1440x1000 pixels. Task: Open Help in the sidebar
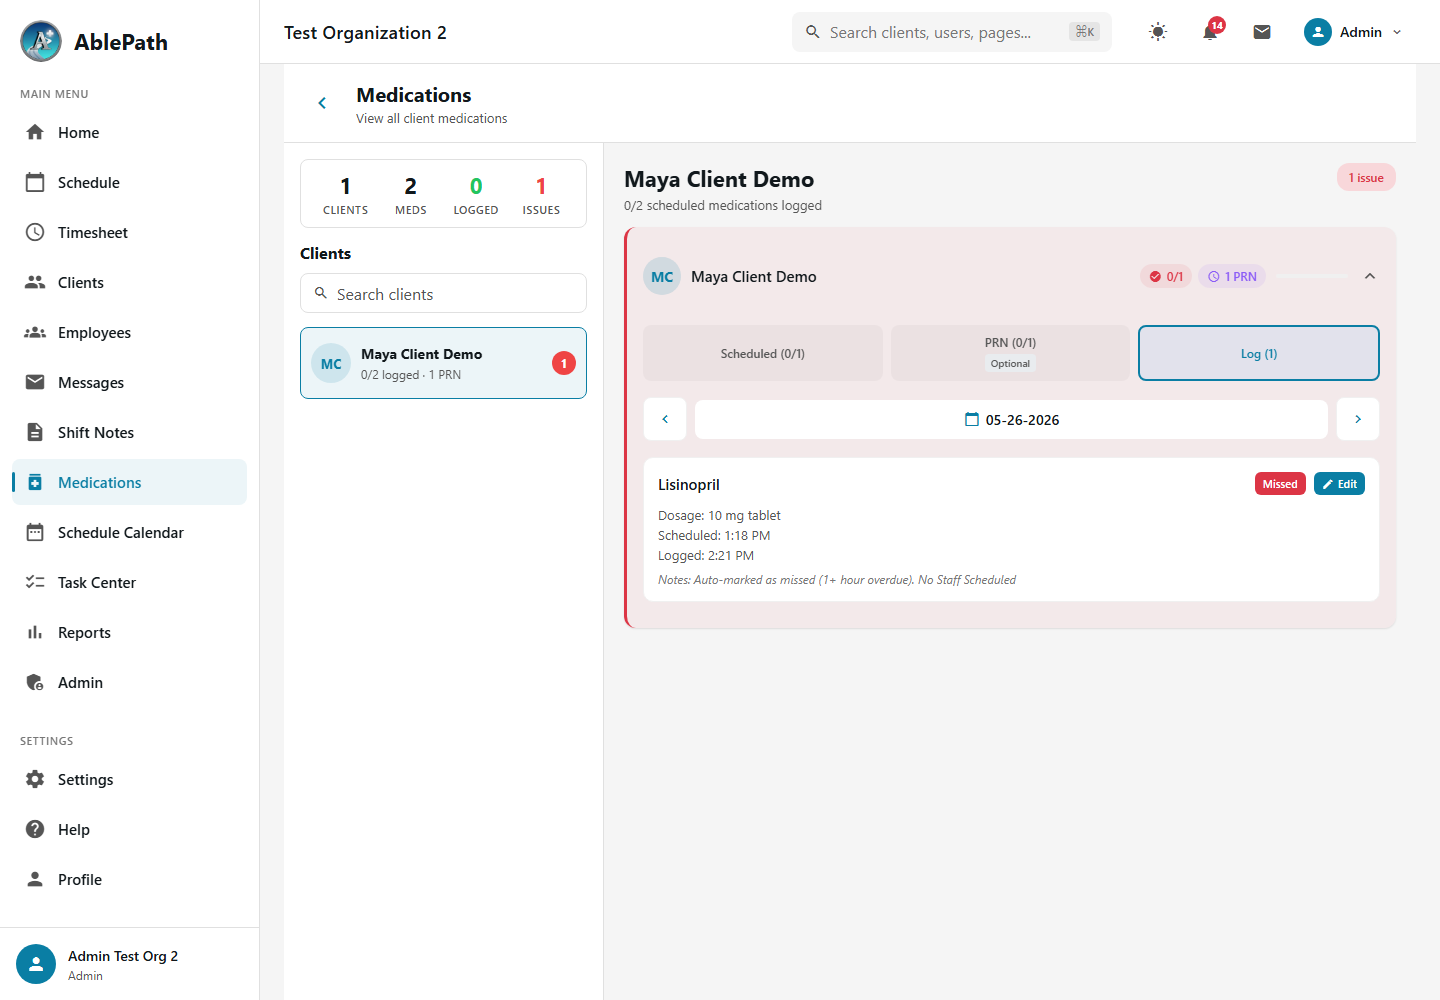[x=129, y=829]
